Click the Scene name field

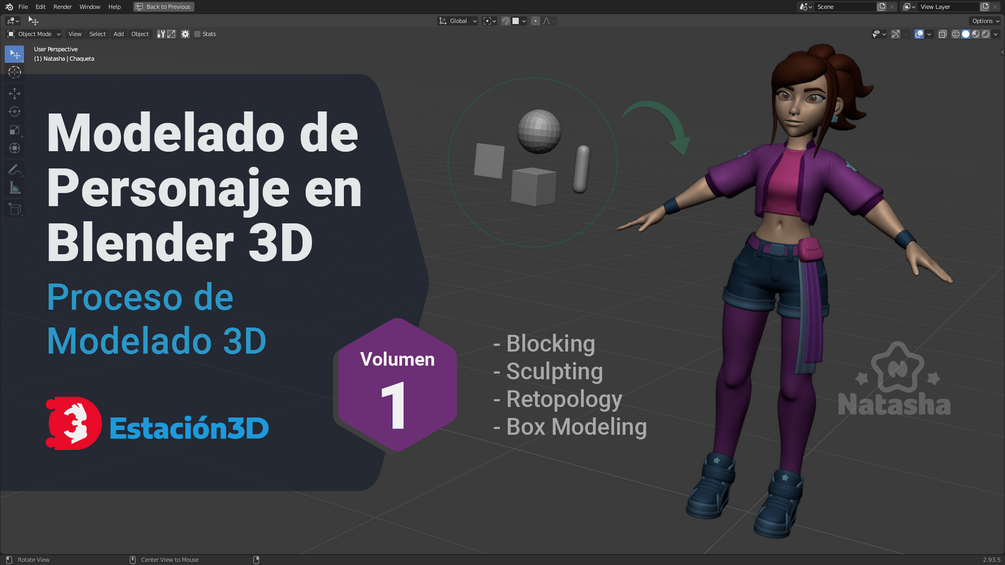(845, 6)
